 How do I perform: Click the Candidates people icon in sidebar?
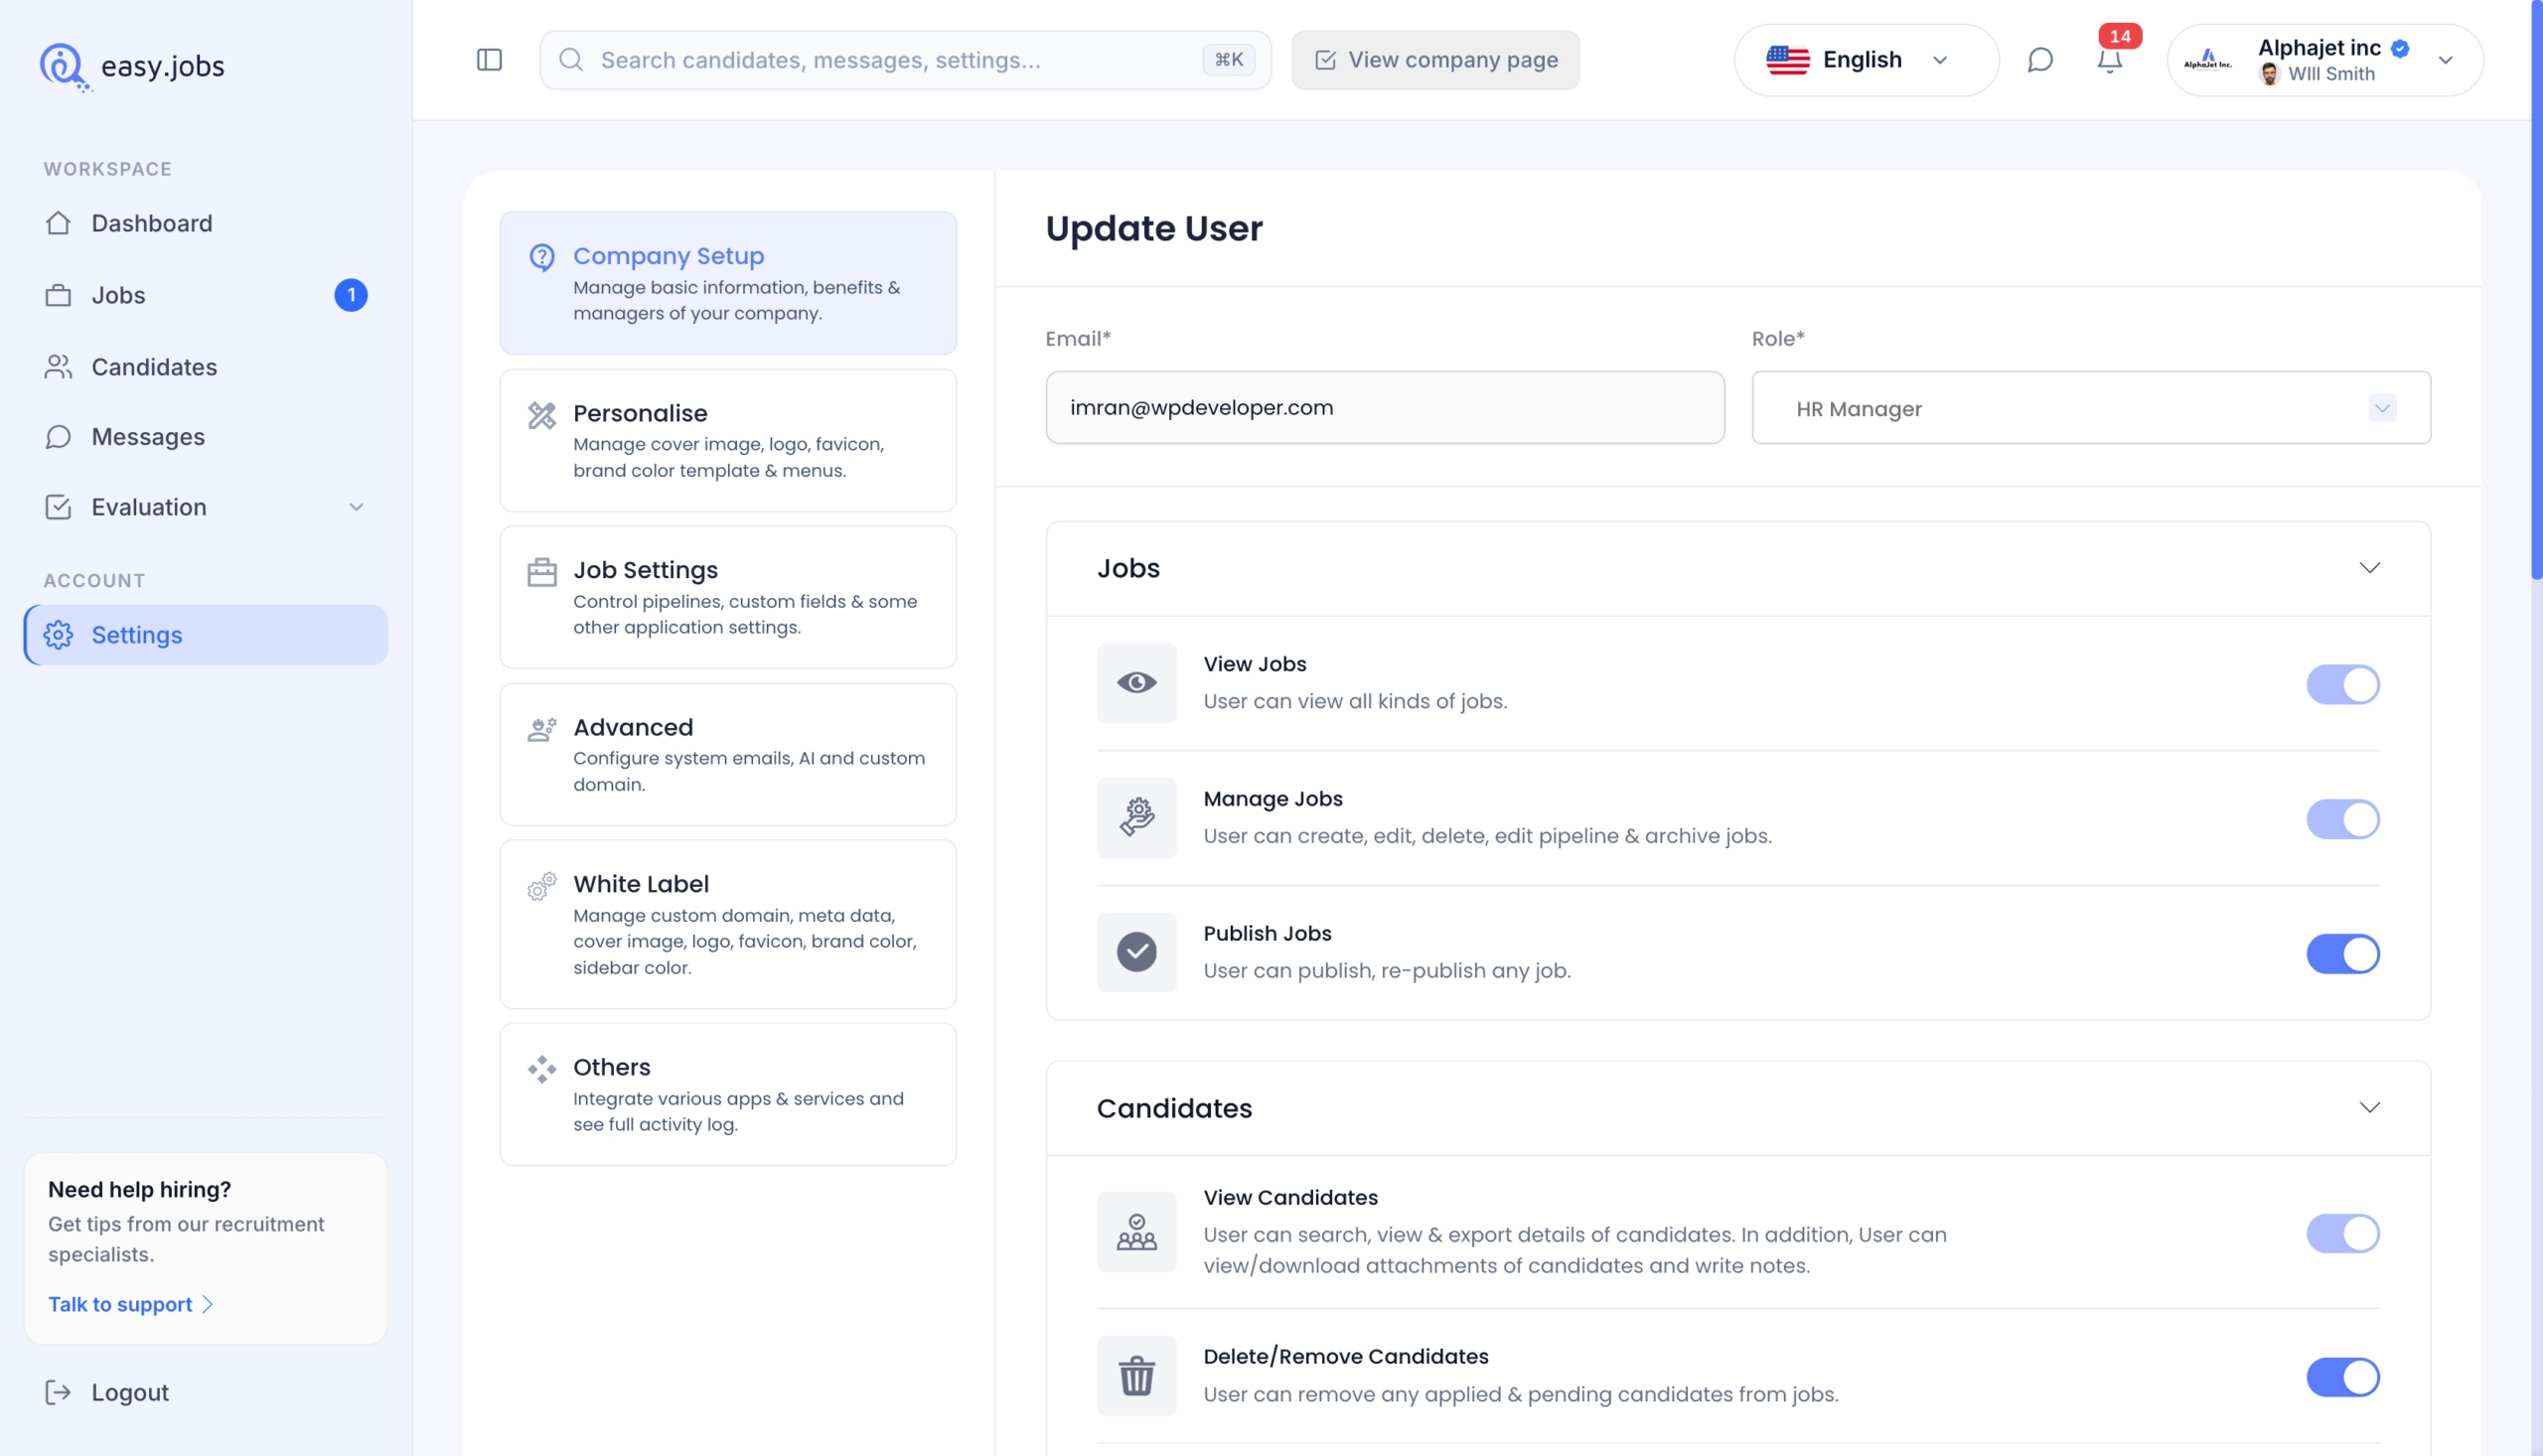[x=58, y=367]
